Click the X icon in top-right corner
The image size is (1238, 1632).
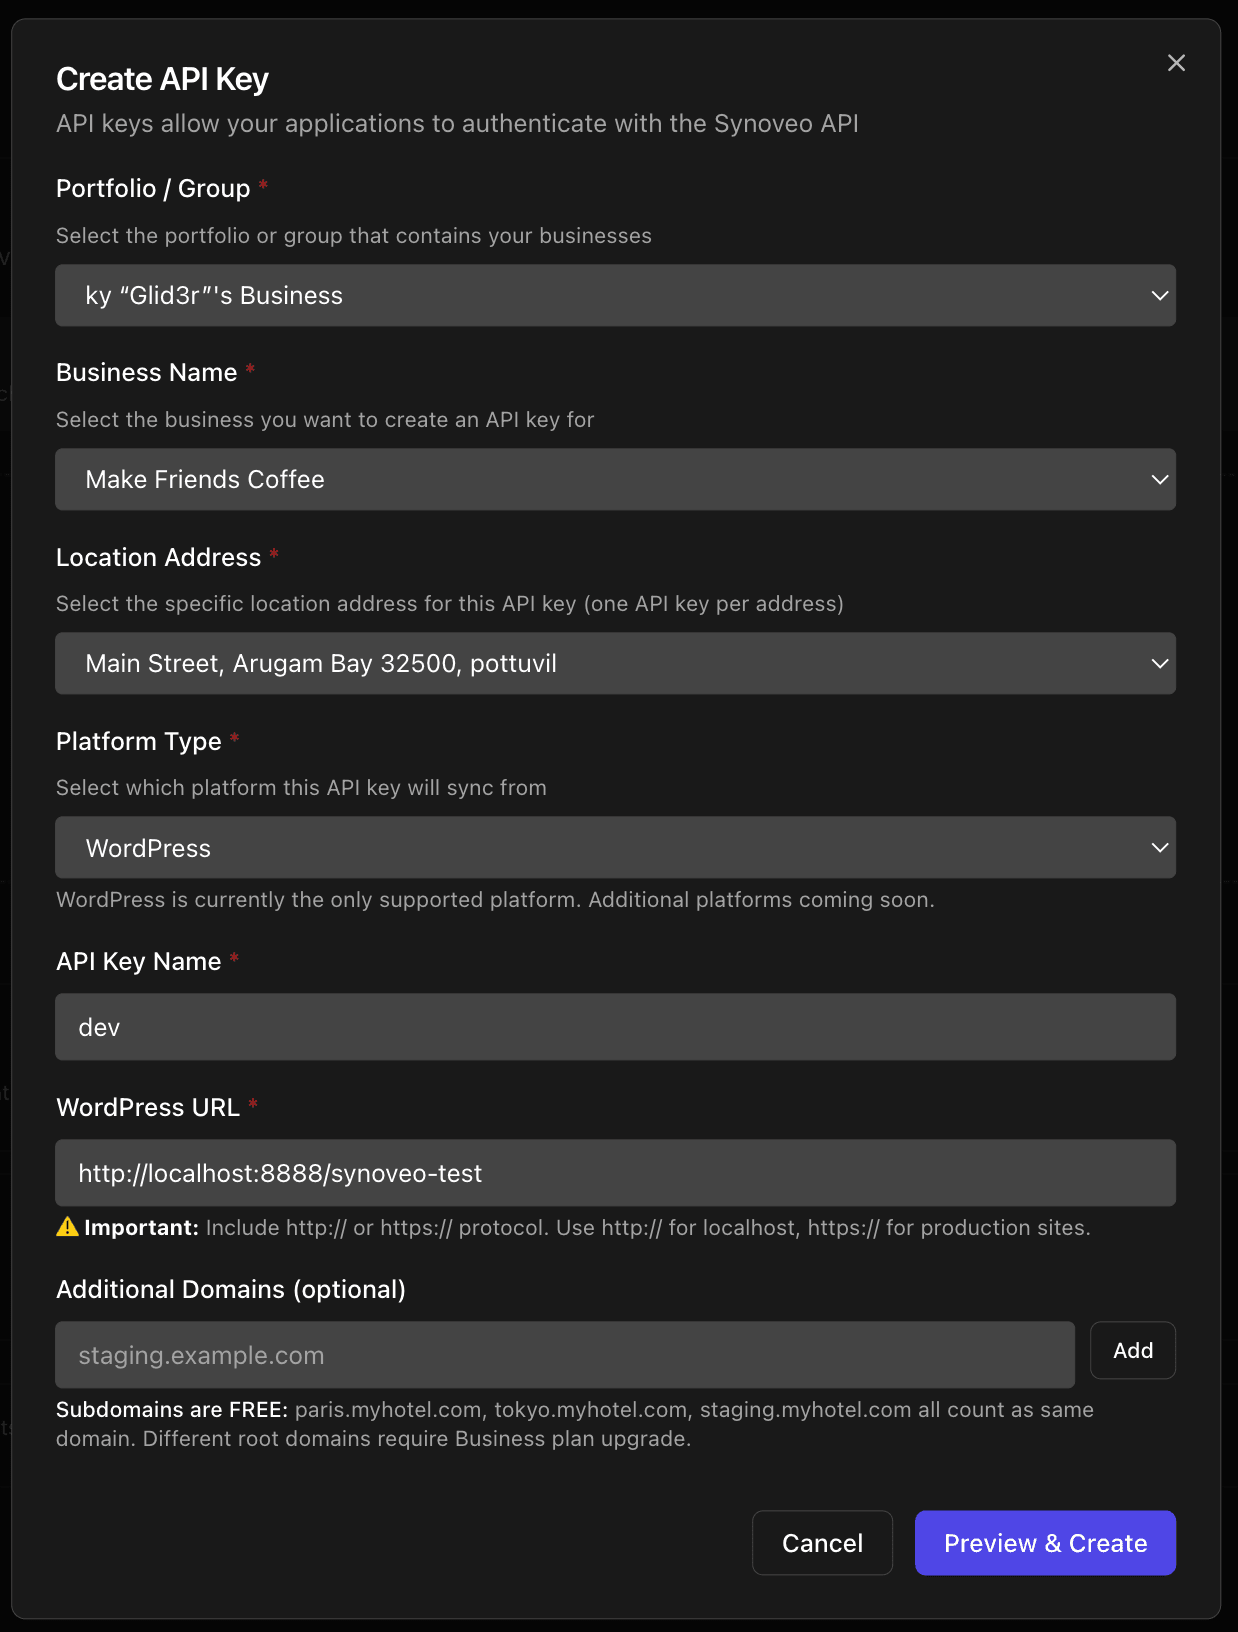[1176, 62]
